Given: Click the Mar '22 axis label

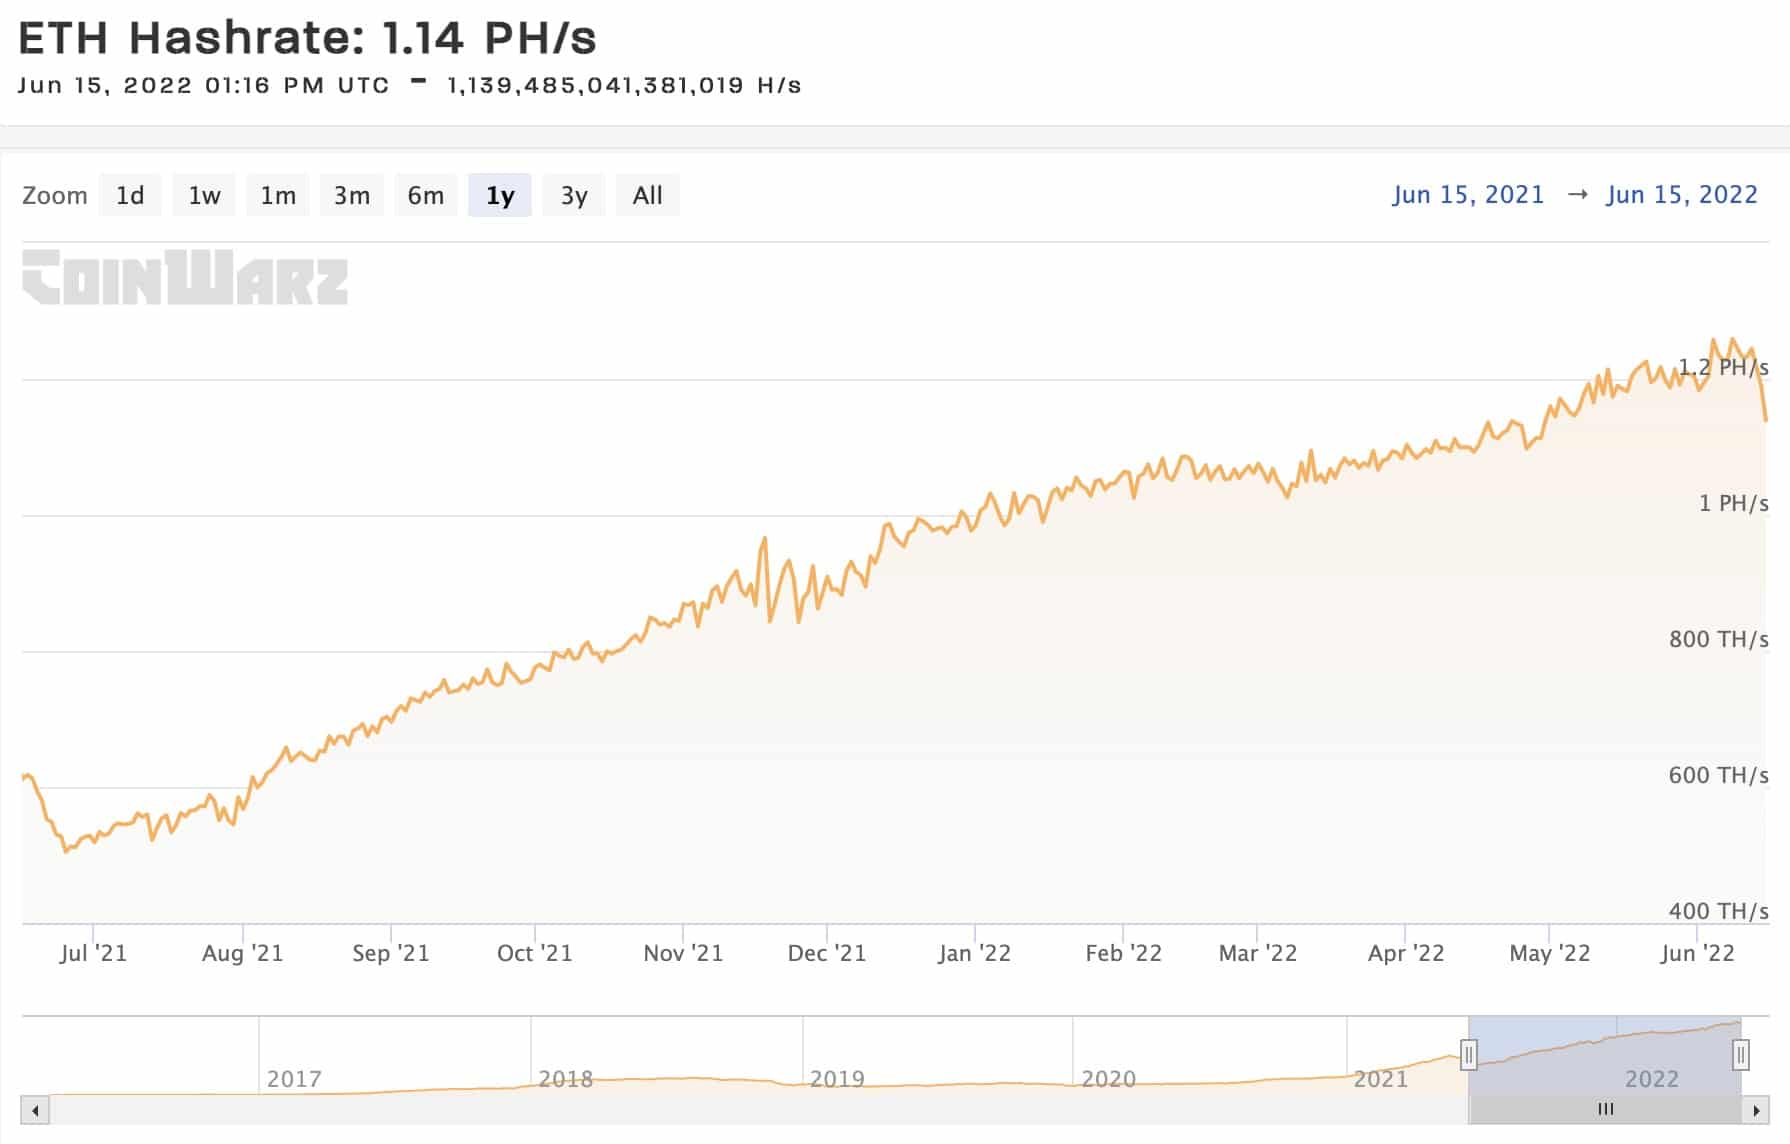Looking at the screenshot, I should (x=1258, y=953).
